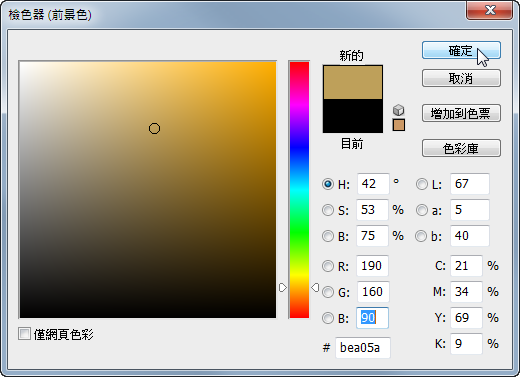Click the left hue slider arrow handle
The width and height of the screenshot is (520, 377).
point(283,287)
